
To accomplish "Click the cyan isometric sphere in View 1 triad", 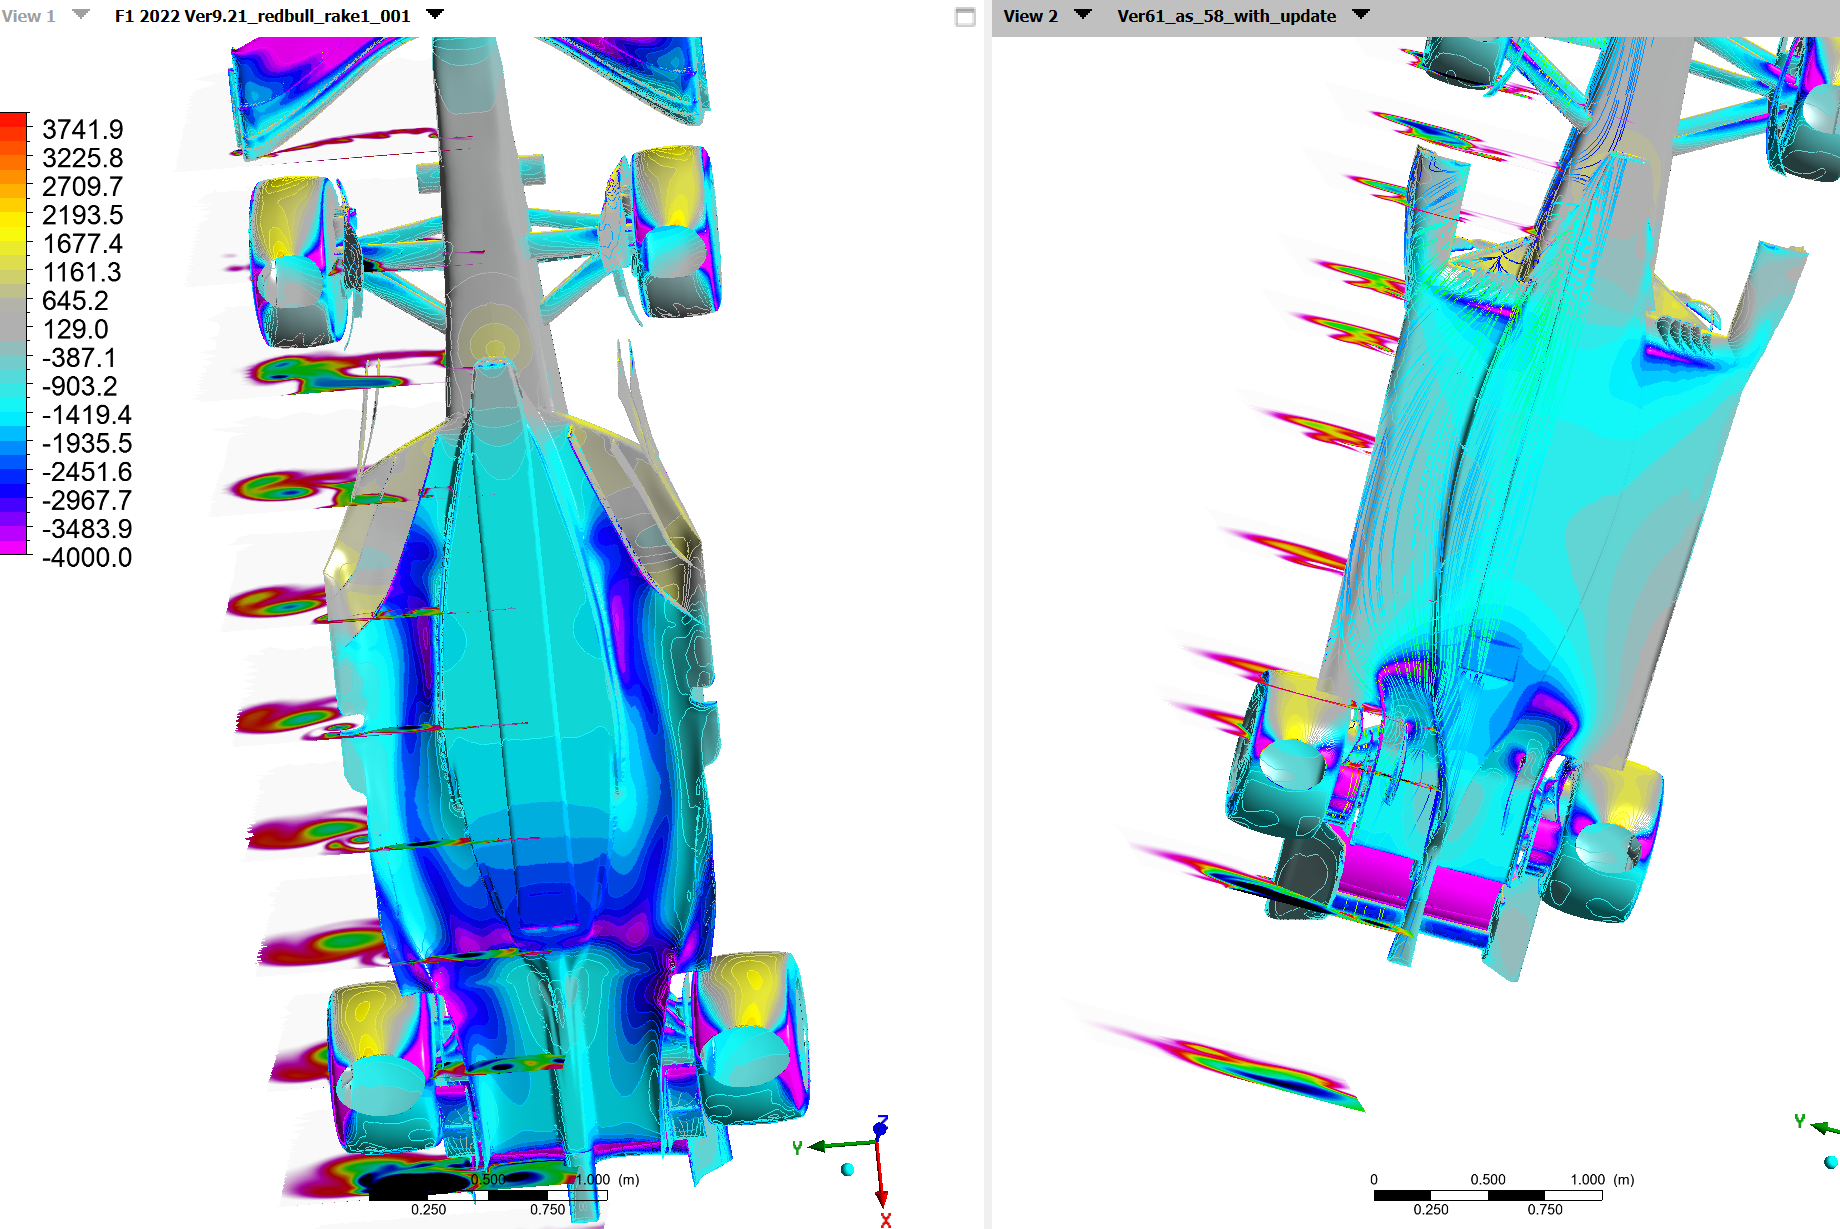I will 848,1169.
